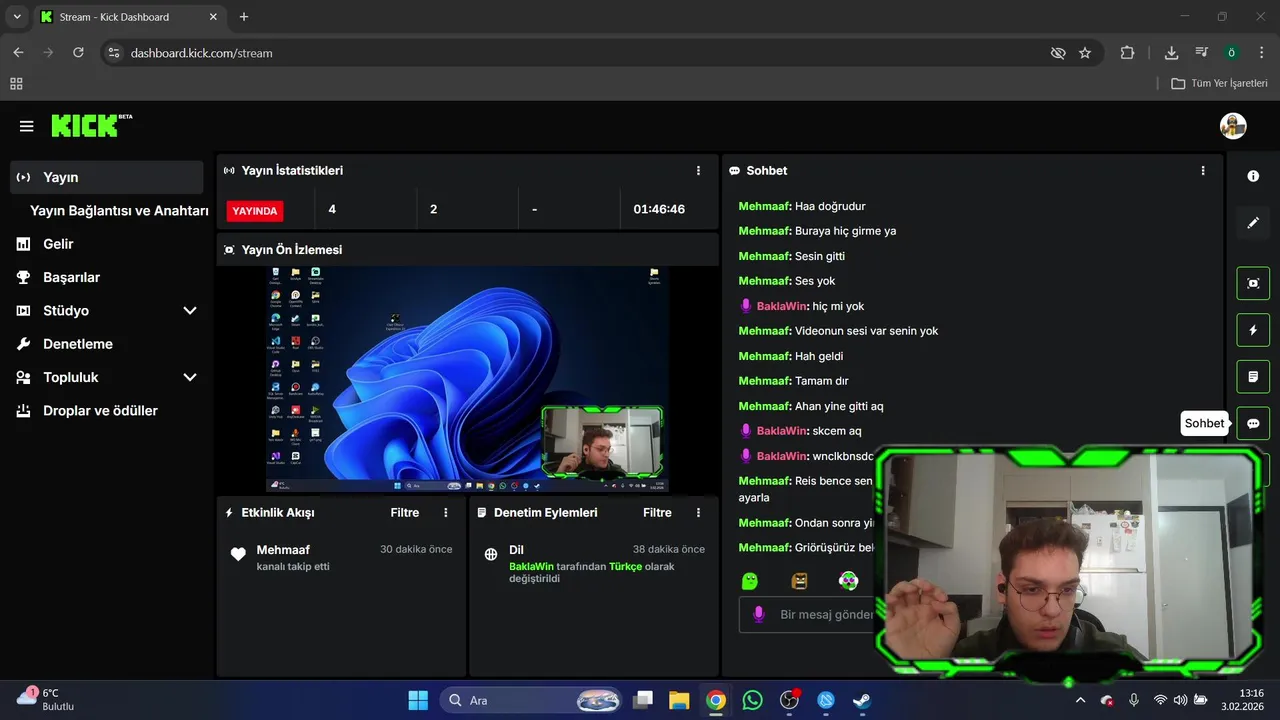Open the Filtre in Denetim Eylemleri

[657, 513]
